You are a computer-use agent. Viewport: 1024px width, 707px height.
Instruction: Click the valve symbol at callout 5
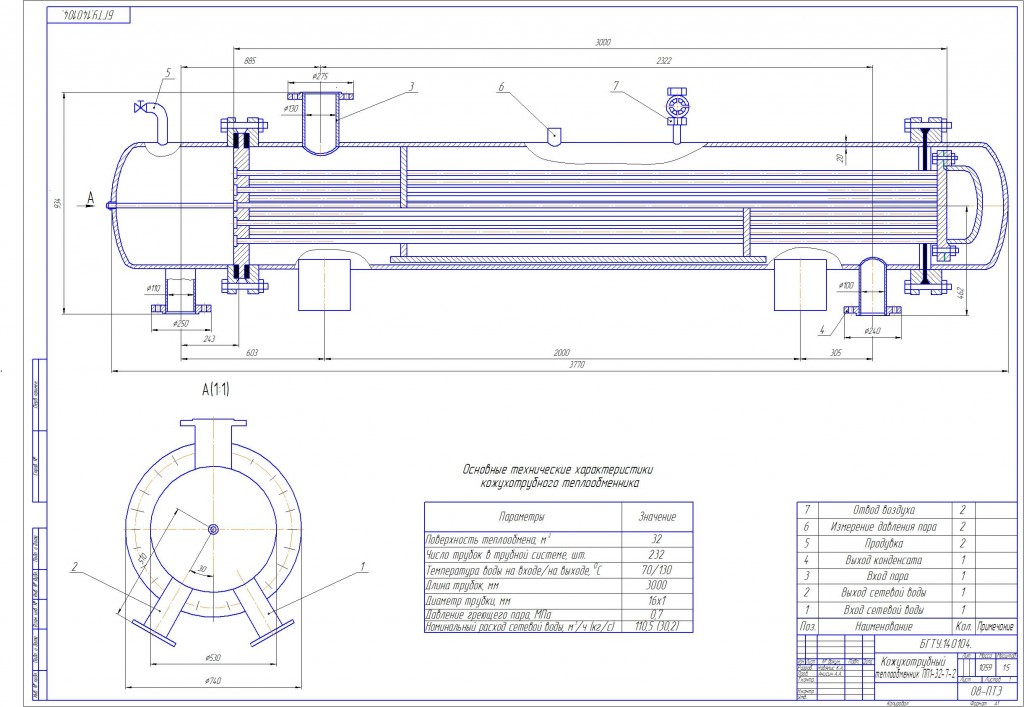pos(140,108)
